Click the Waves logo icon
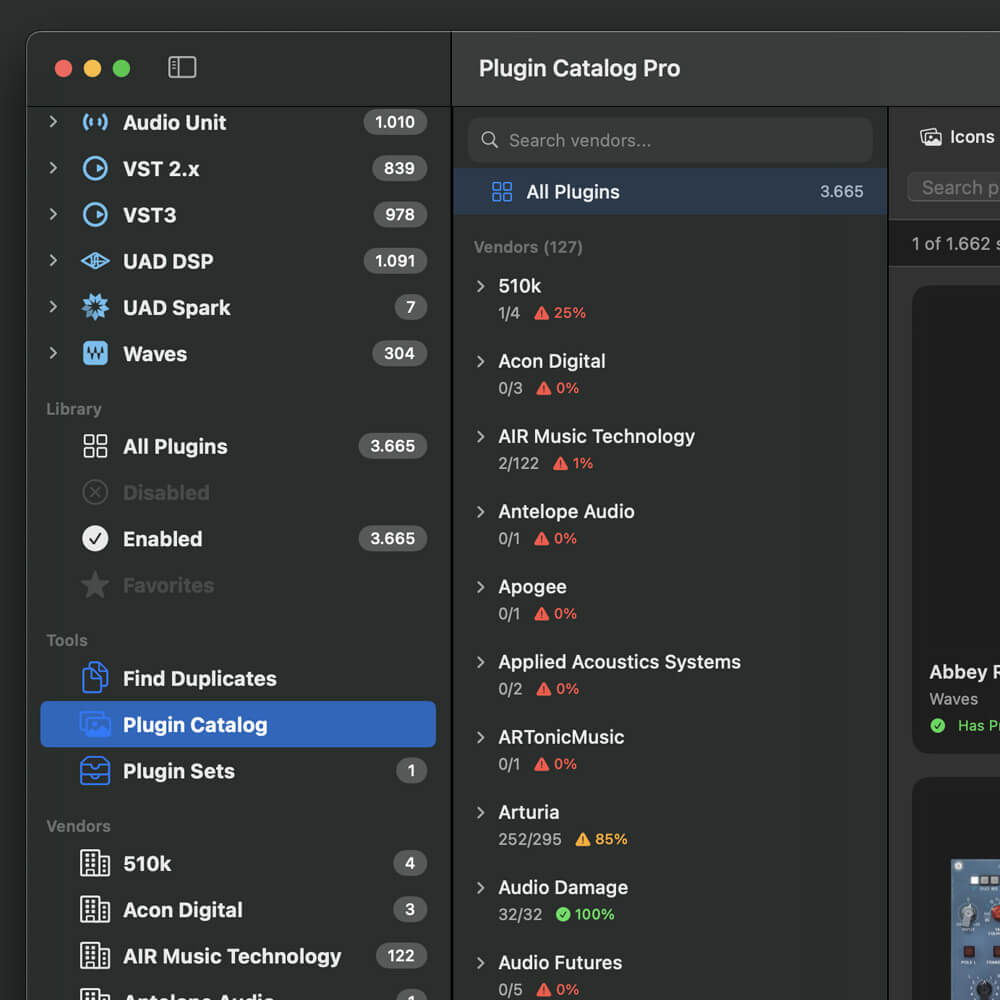Viewport: 1000px width, 1000px height. coord(95,353)
